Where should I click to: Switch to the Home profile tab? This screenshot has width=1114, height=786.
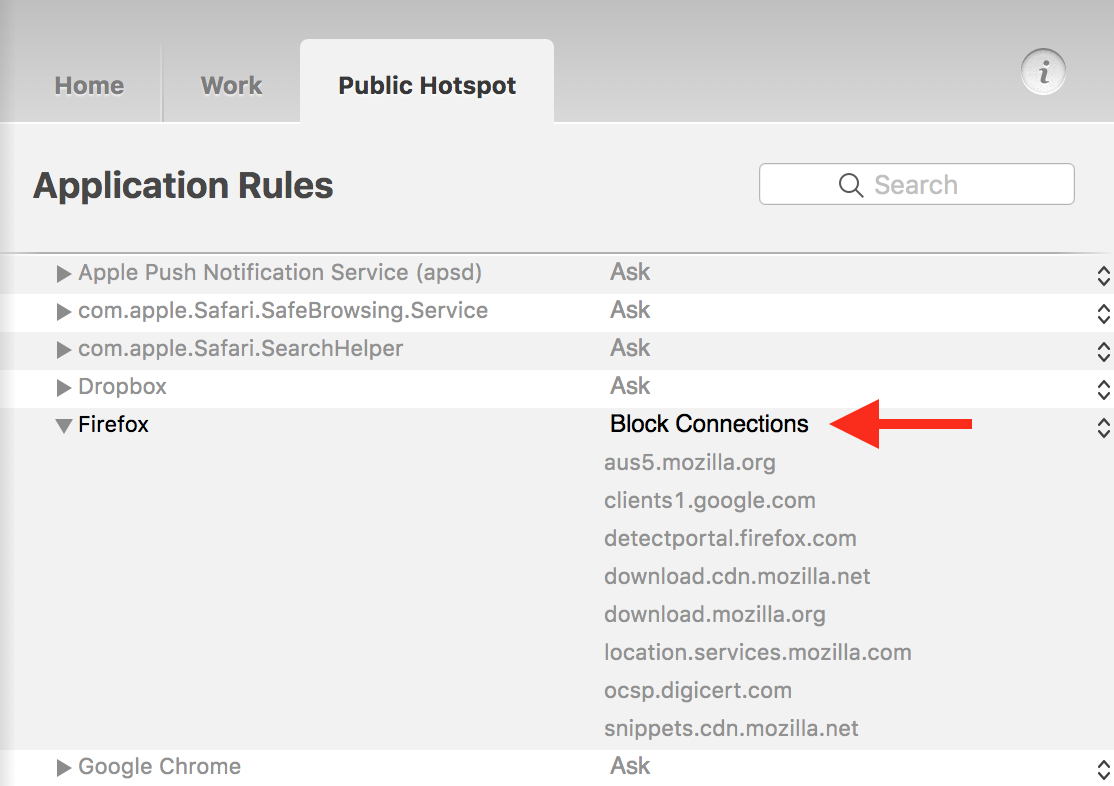(x=90, y=85)
